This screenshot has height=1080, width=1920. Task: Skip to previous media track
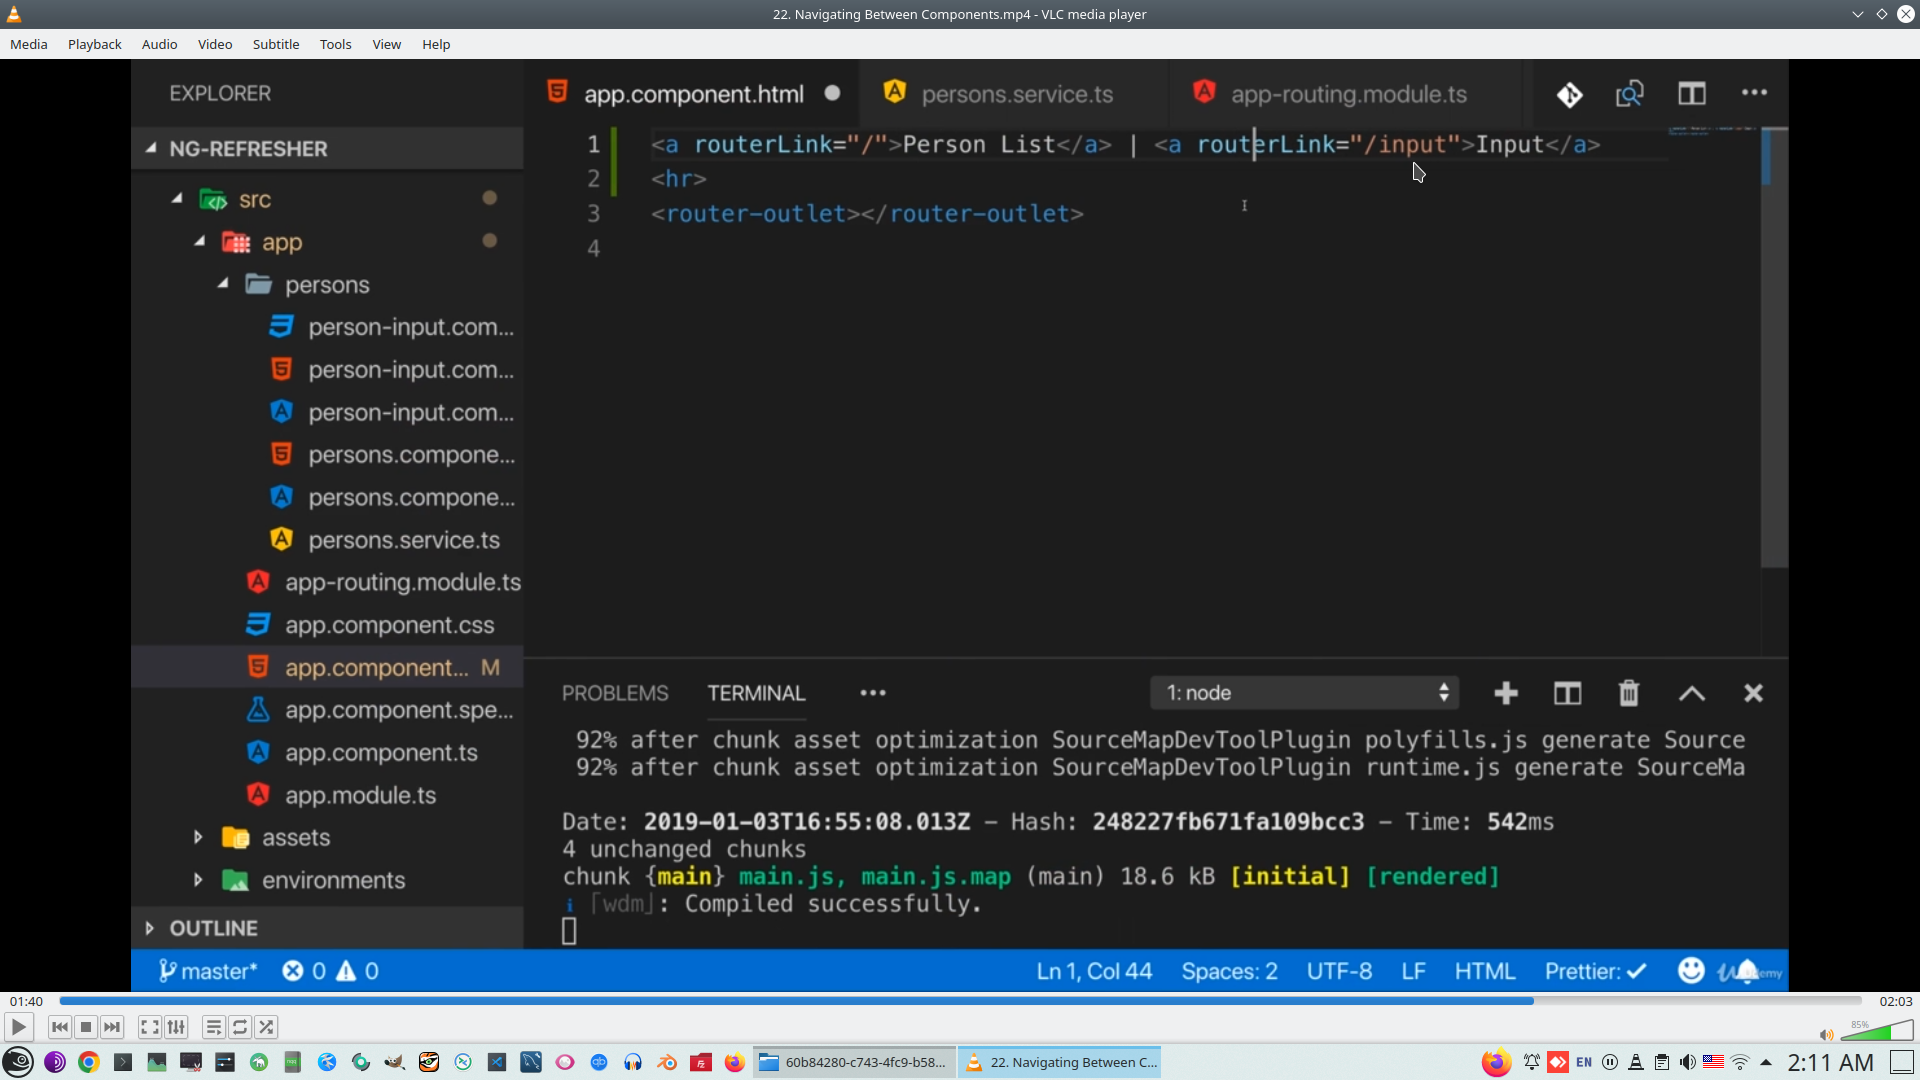pyautogui.click(x=60, y=1027)
